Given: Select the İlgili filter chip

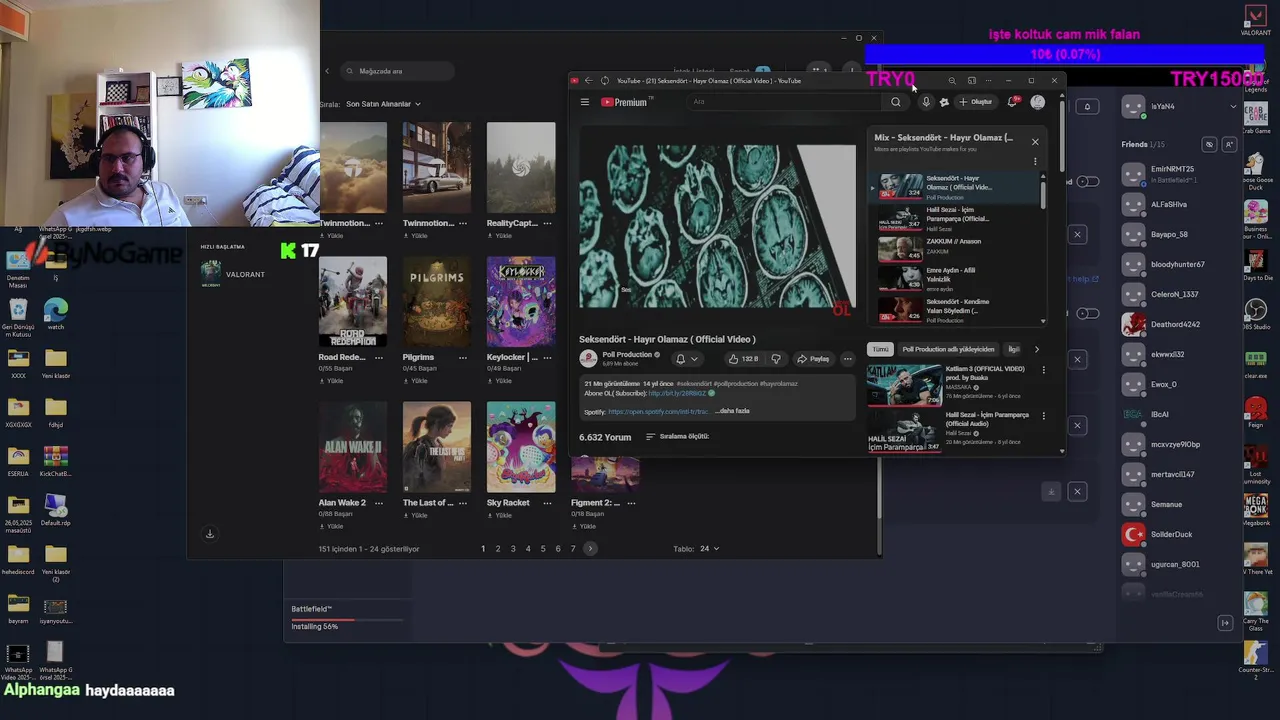Looking at the screenshot, I should (1014, 349).
